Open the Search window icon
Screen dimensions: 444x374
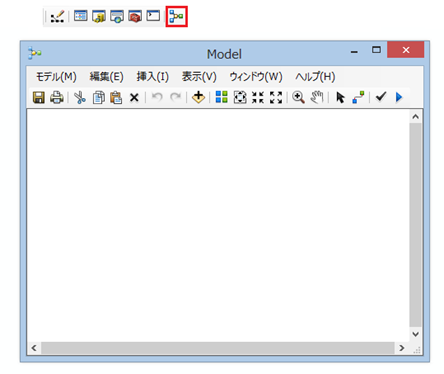(x=117, y=16)
